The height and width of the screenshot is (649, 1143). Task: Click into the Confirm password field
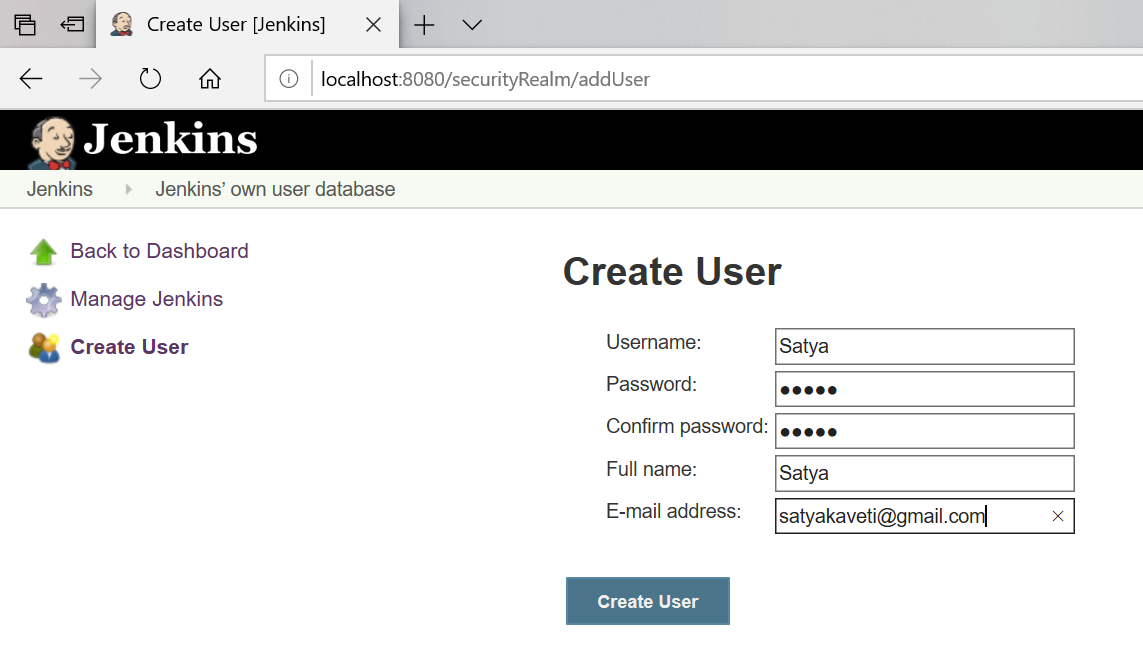[923, 431]
